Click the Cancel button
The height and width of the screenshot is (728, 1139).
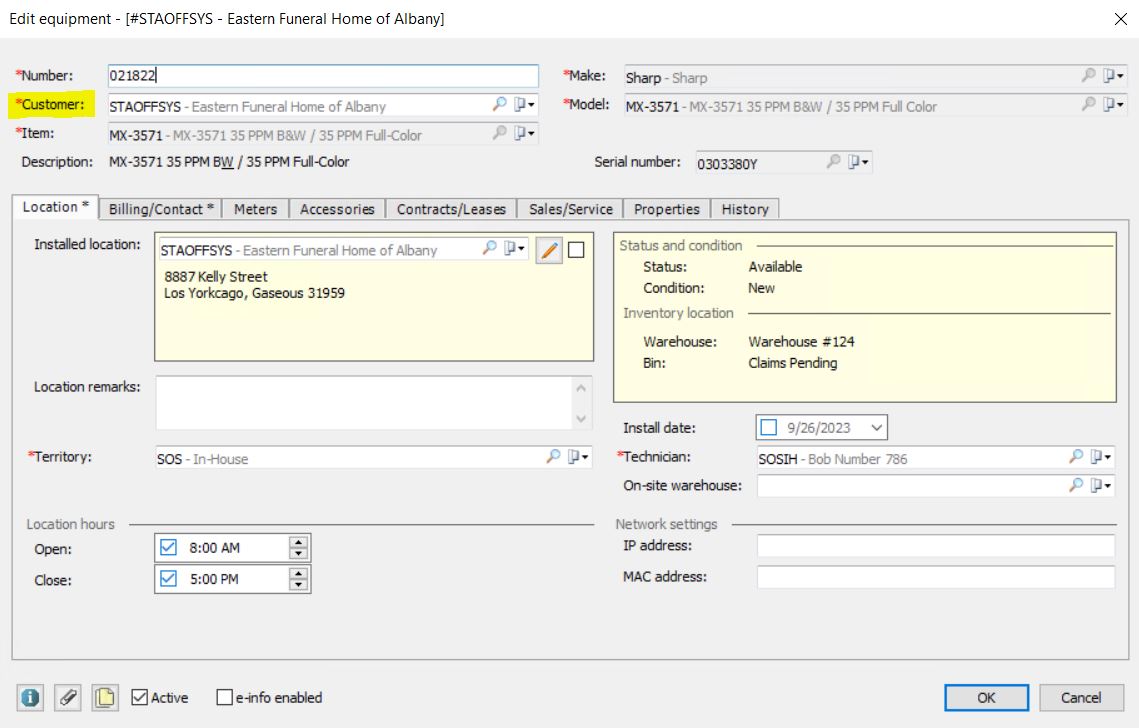1081,697
